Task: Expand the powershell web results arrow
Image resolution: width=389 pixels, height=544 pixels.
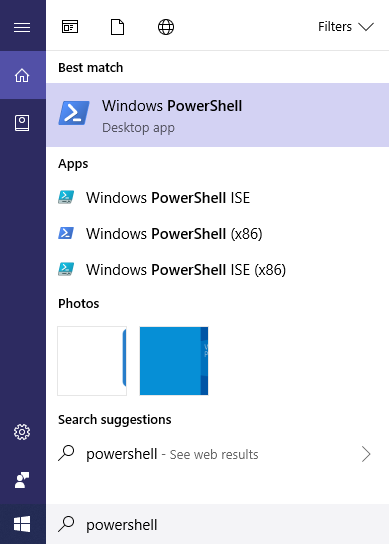Action: pos(366,454)
